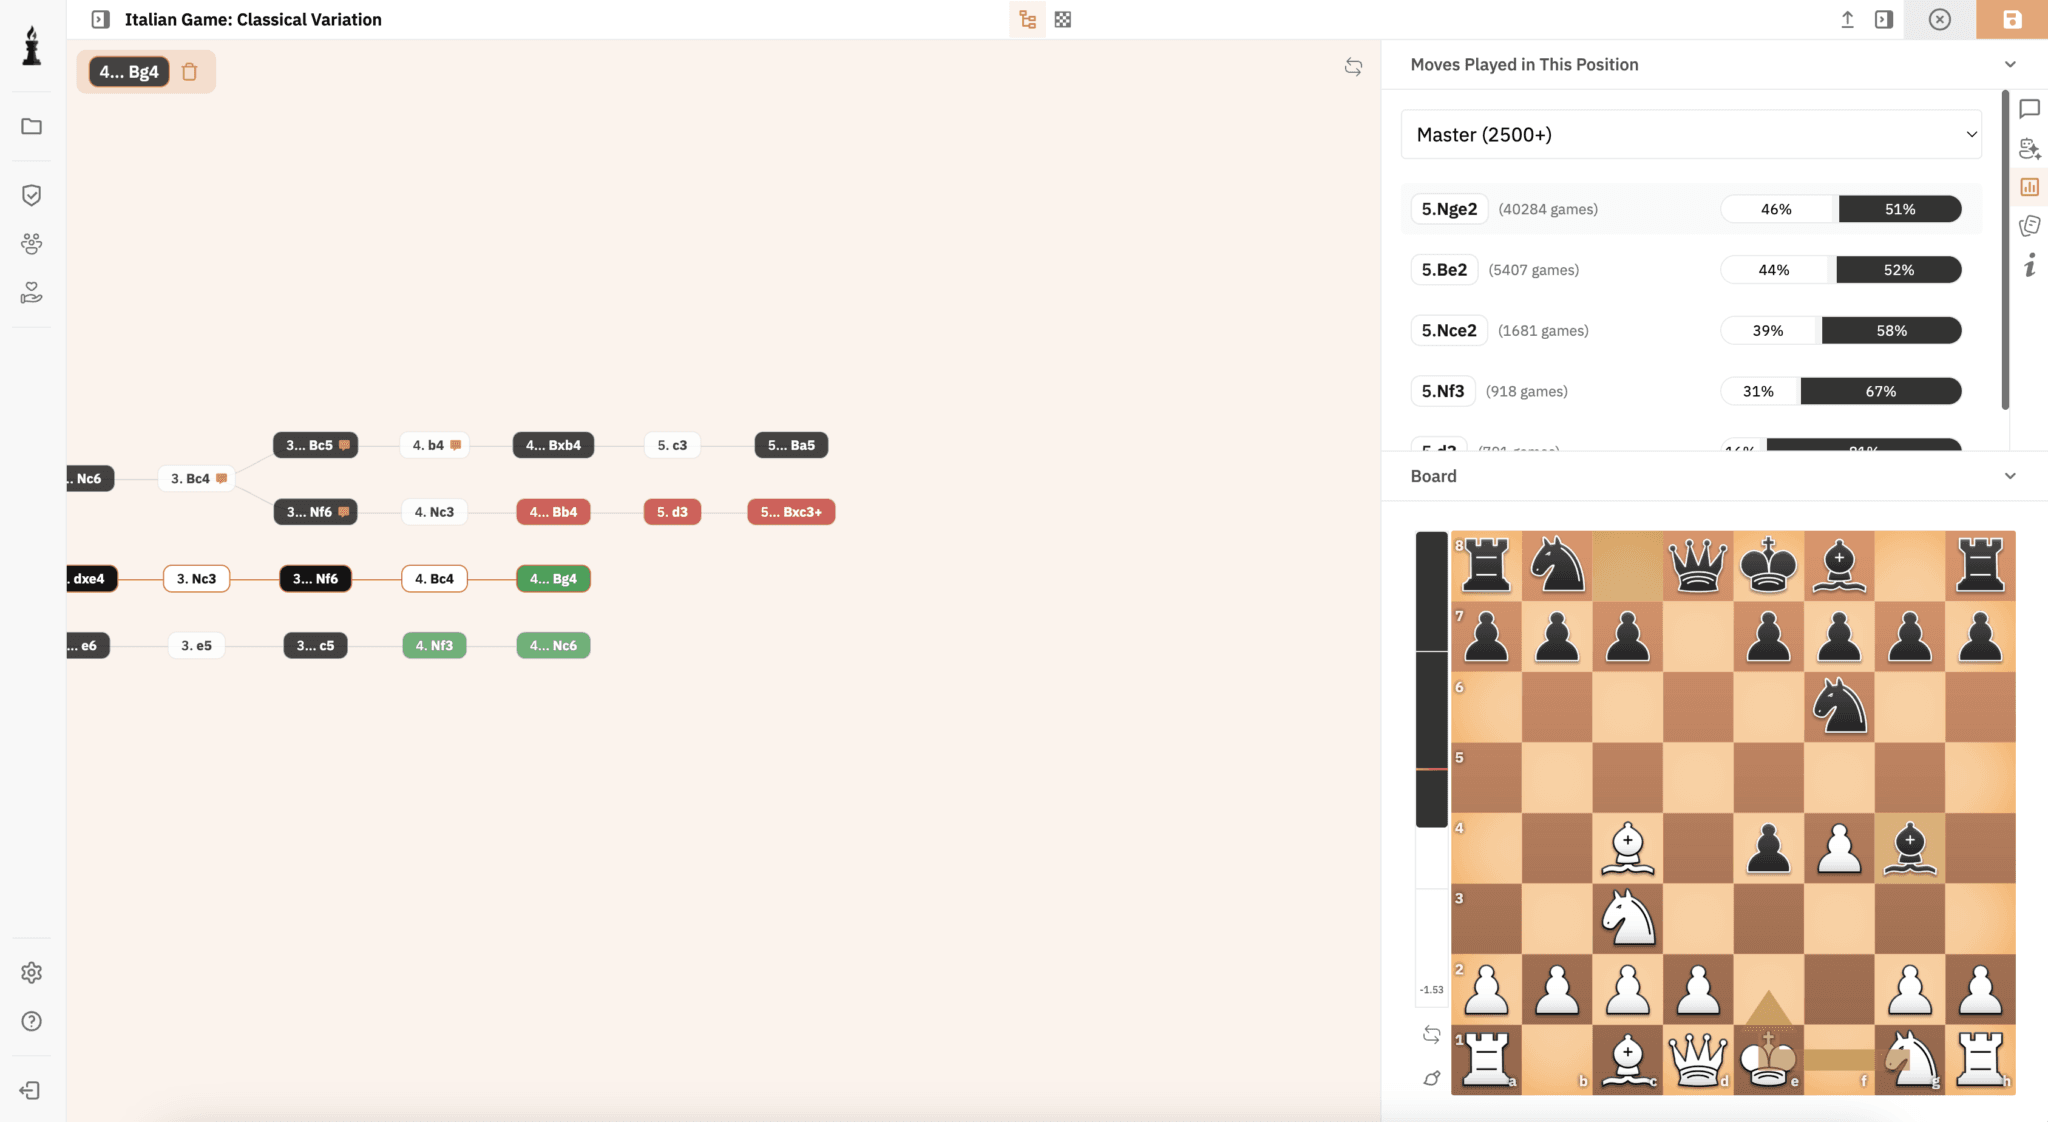This screenshot has width=2048, height=1122.
Task: Click the logout icon at sidebar bottom
Action: pos(30,1090)
